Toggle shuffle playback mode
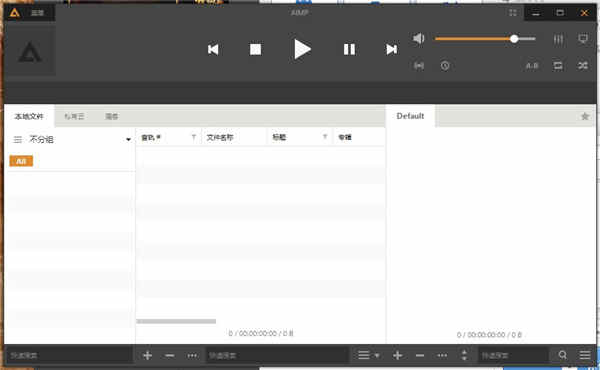Screen dimensions: 600x370 click(583, 66)
